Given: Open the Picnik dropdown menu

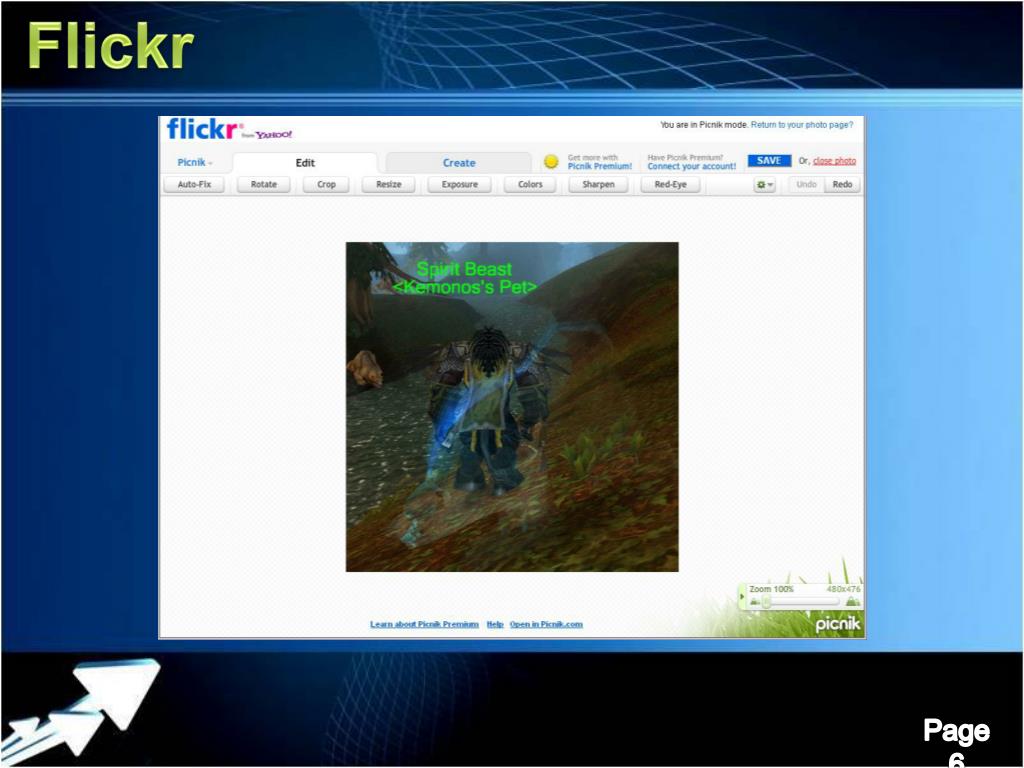Looking at the screenshot, I should (195, 162).
